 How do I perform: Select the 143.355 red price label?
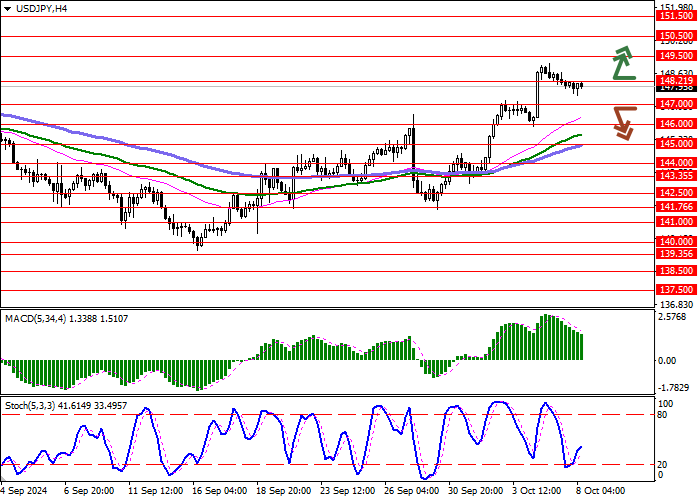676,176
